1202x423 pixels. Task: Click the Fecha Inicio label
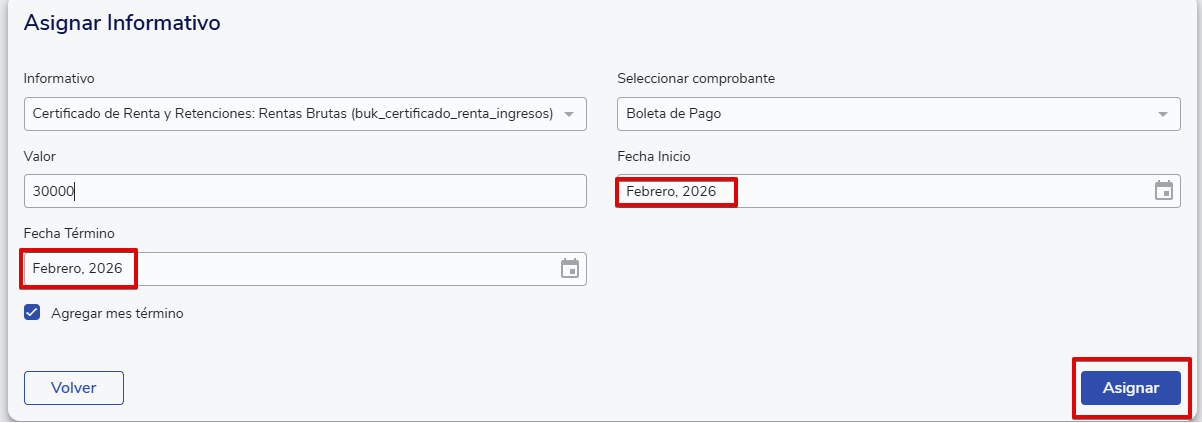(654, 156)
